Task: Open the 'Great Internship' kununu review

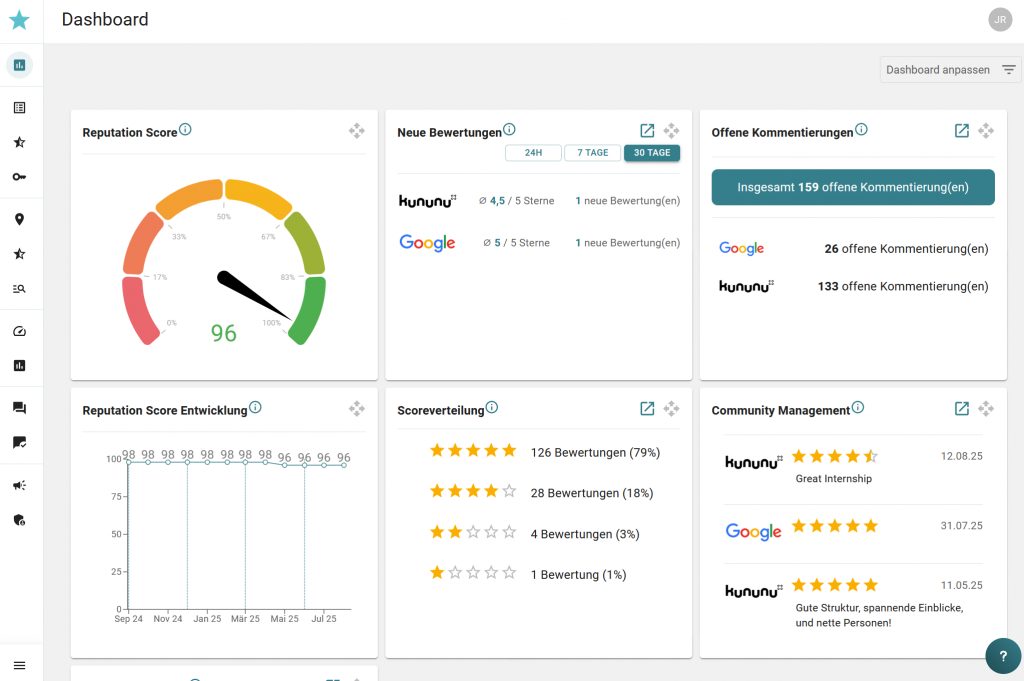Action: 833,478
